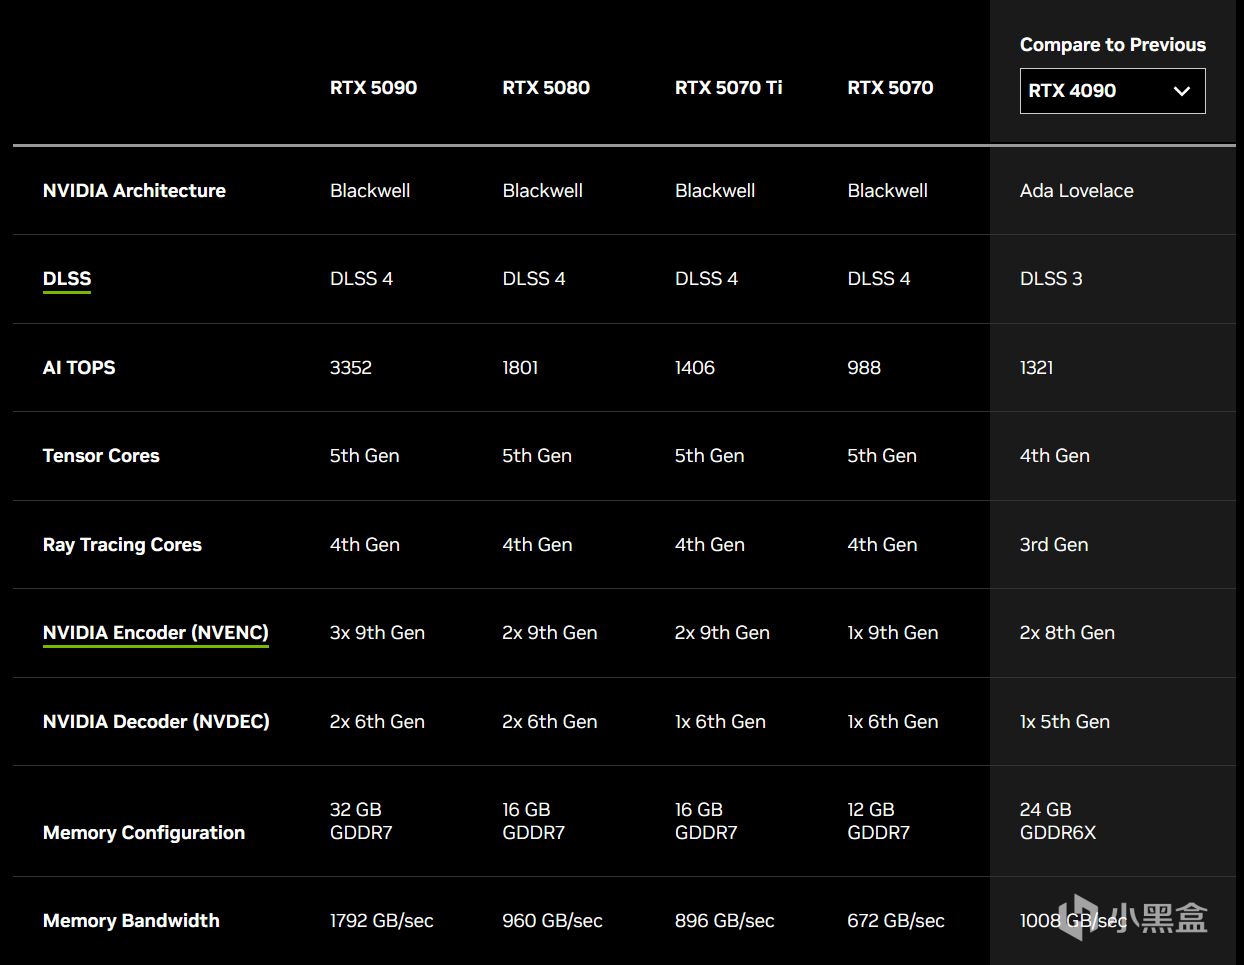Click the chevron arrow beside RTX 4090
Image resolution: width=1244 pixels, height=965 pixels.
click(1182, 91)
